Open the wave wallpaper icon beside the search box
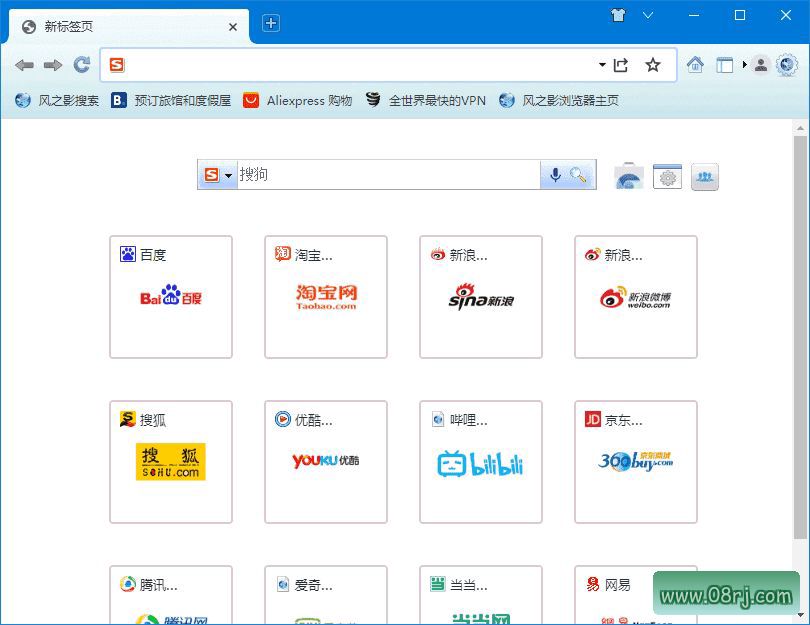The height and width of the screenshot is (625, 810). point(629,177)
